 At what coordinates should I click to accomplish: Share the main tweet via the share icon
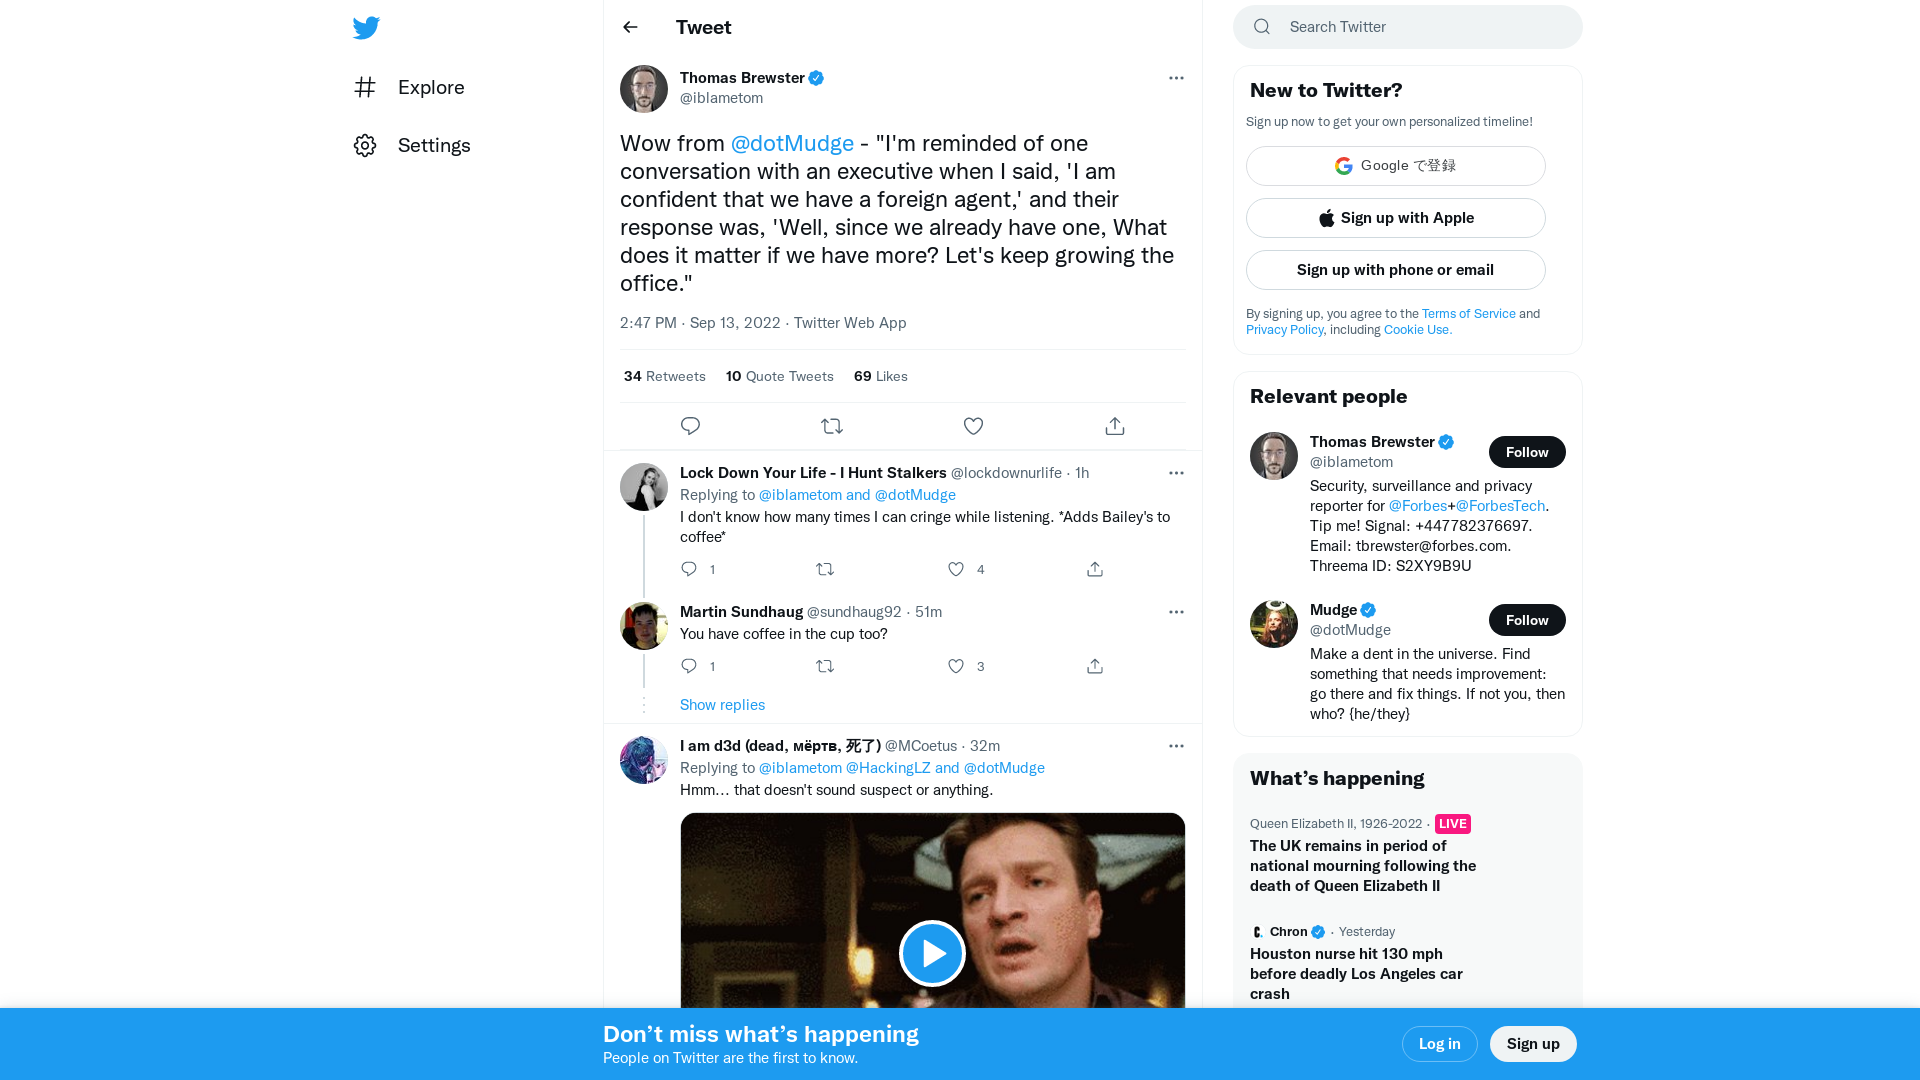coord(1114,425)
